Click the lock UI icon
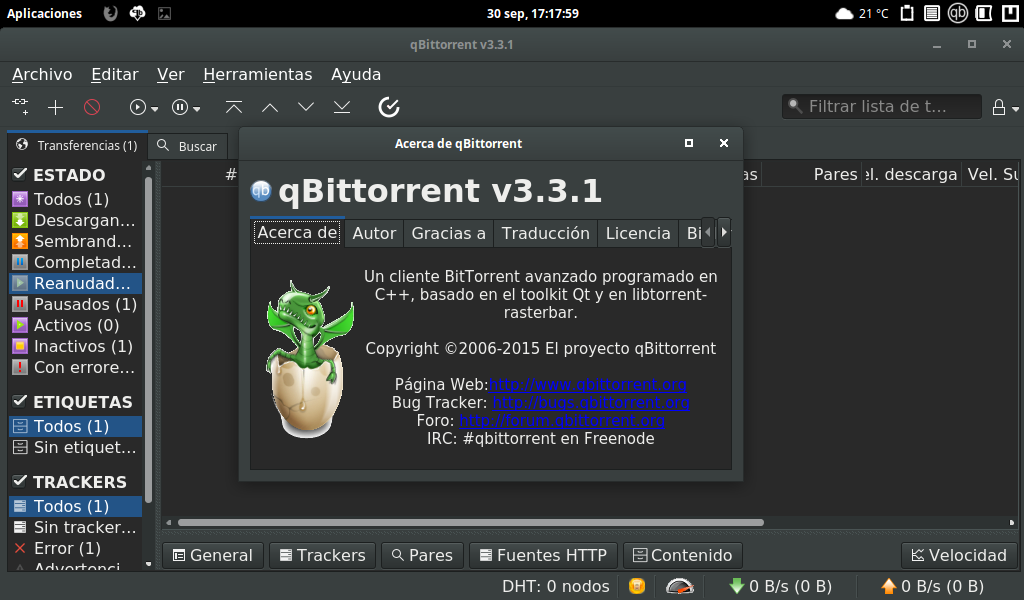Image resolution: width=1024 pixels, height=600 pixels. [x=999, y=107]
